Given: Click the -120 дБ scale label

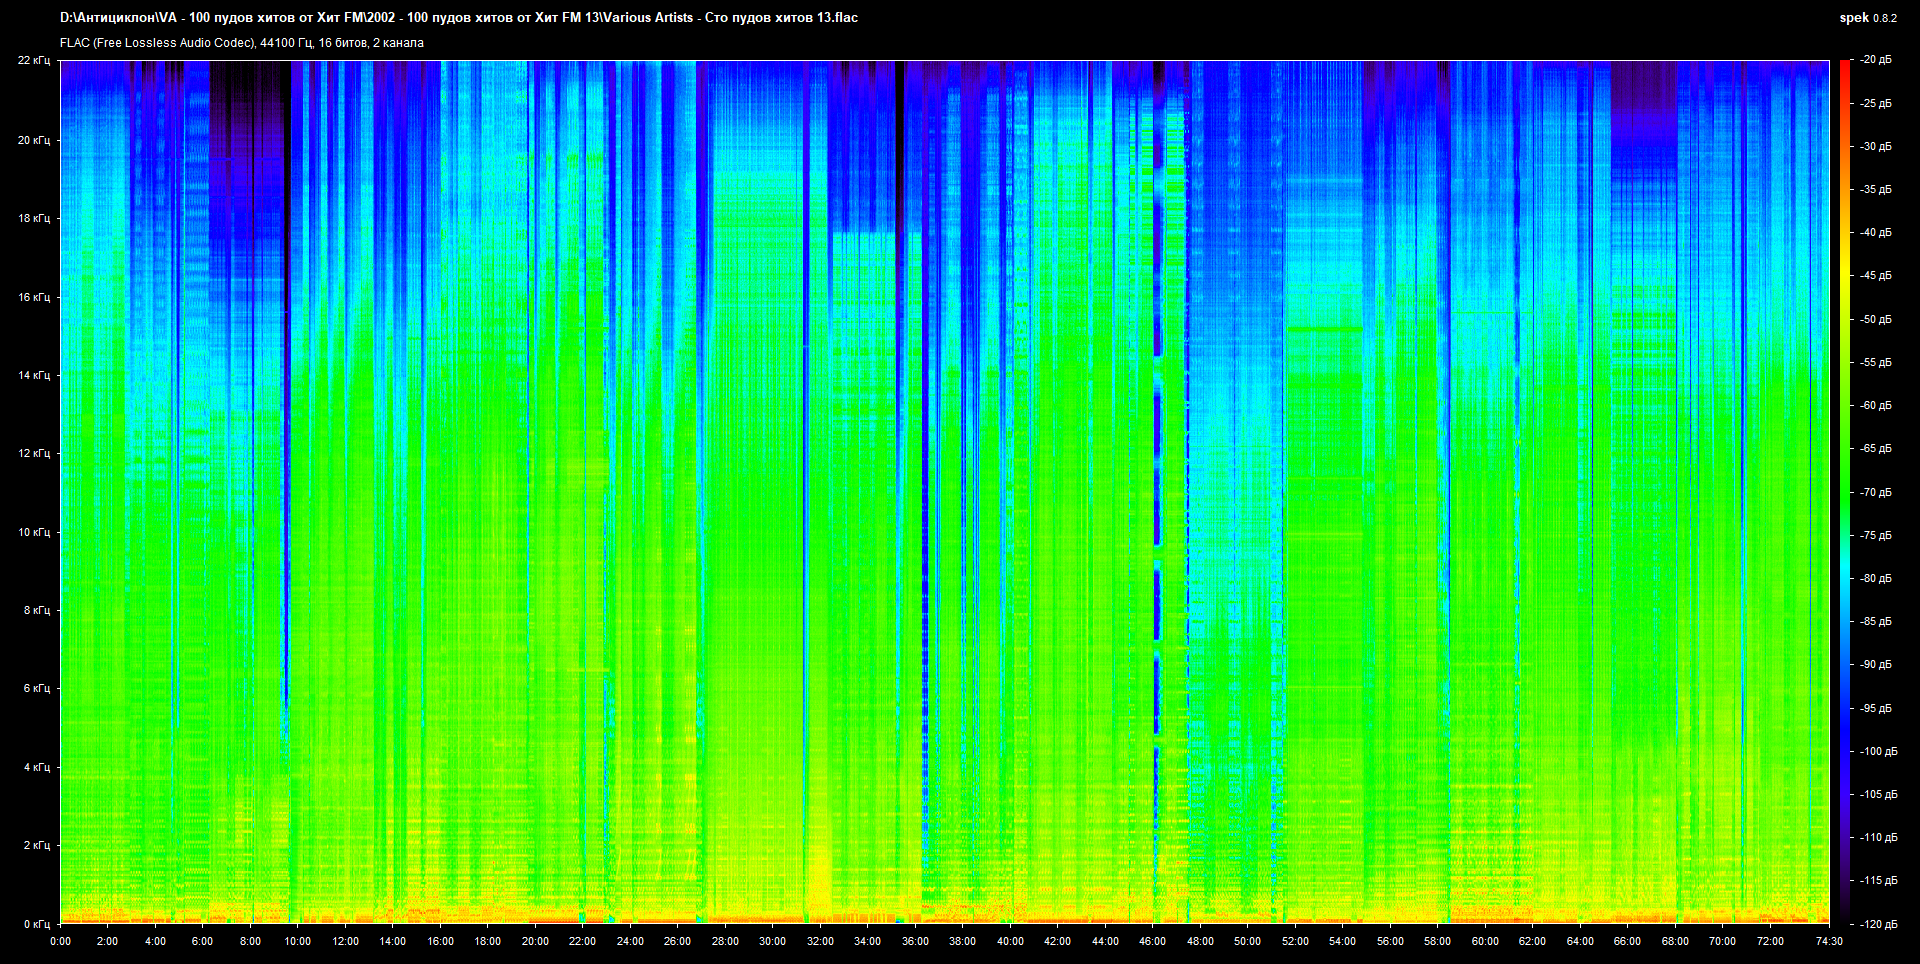Looking at the screenshot, I should [1876, 924].
